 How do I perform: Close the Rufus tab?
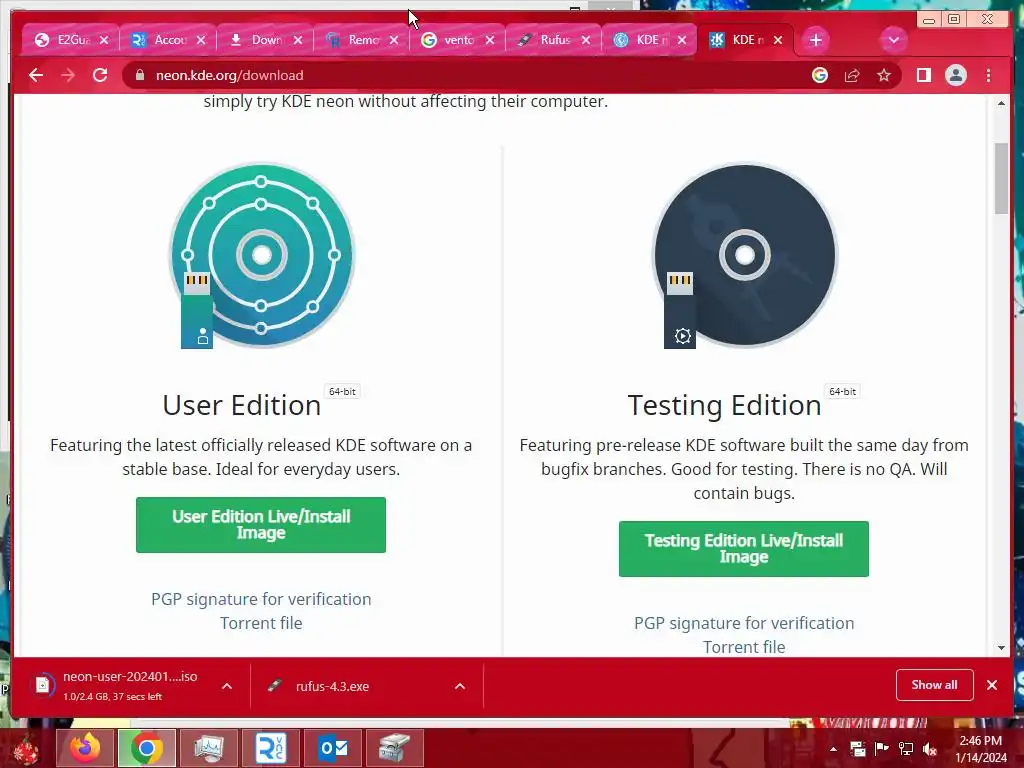586,40
